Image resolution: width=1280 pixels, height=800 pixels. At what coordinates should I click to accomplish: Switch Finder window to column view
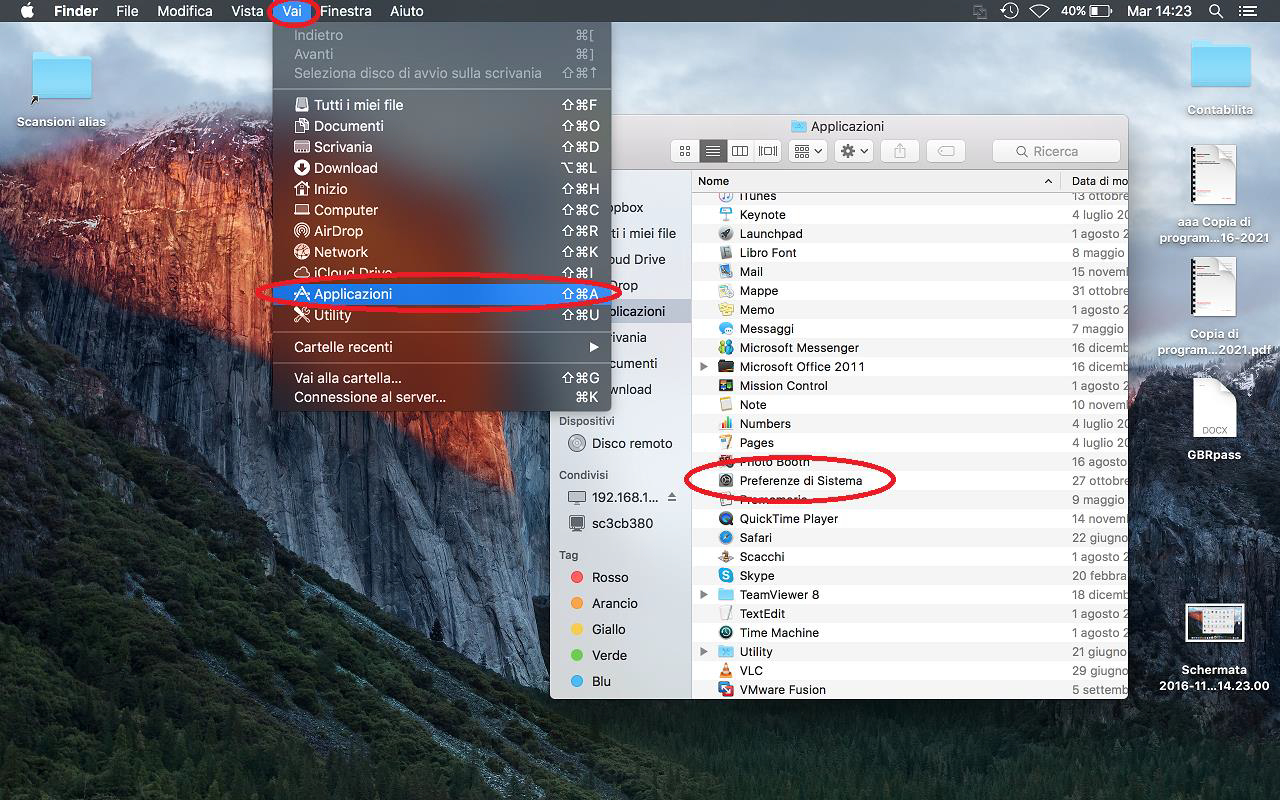740,151
